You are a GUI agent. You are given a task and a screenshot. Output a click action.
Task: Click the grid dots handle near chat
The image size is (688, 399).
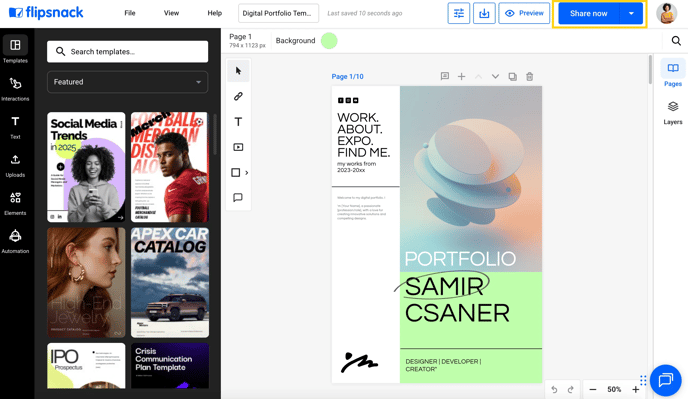coord(643,380)
